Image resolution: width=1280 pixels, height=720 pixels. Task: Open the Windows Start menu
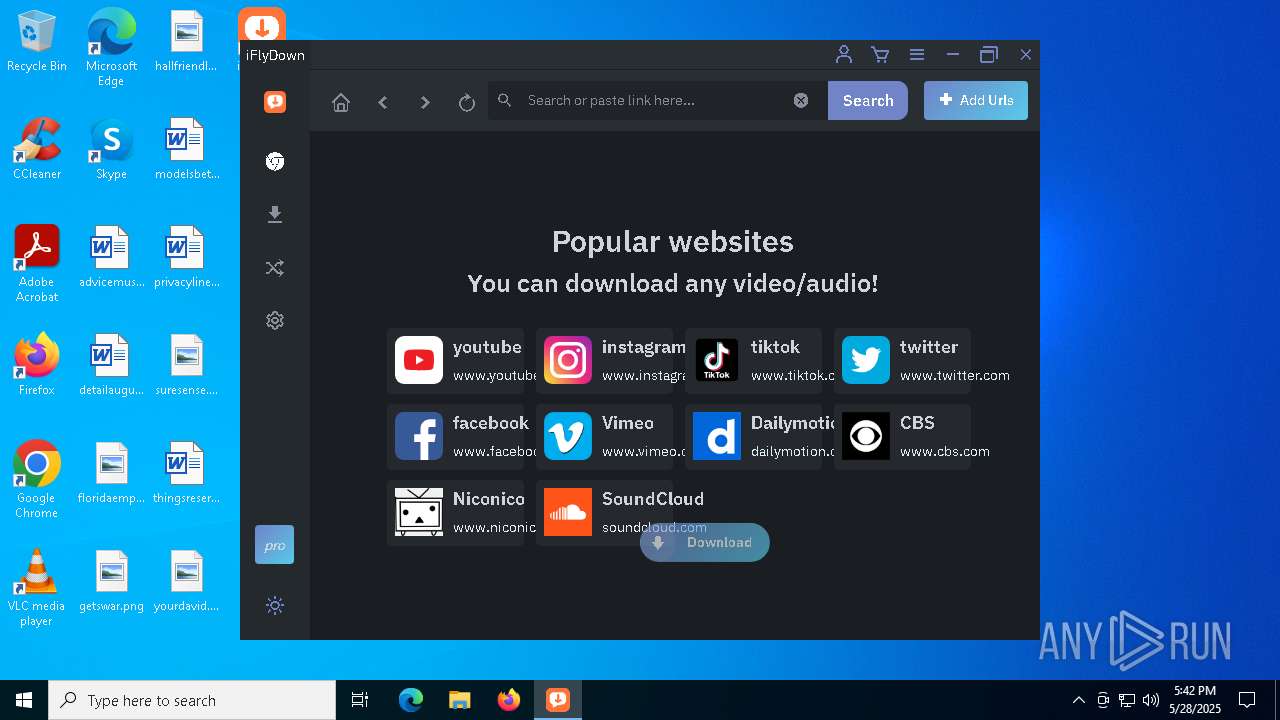[x=24, y=700]
